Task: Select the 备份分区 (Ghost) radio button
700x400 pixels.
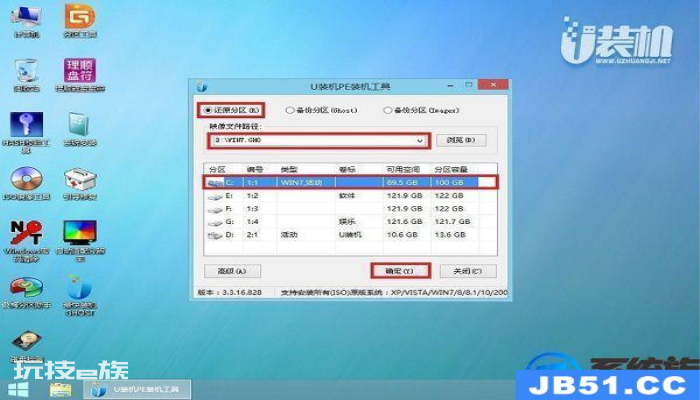Action: (290, 110)
